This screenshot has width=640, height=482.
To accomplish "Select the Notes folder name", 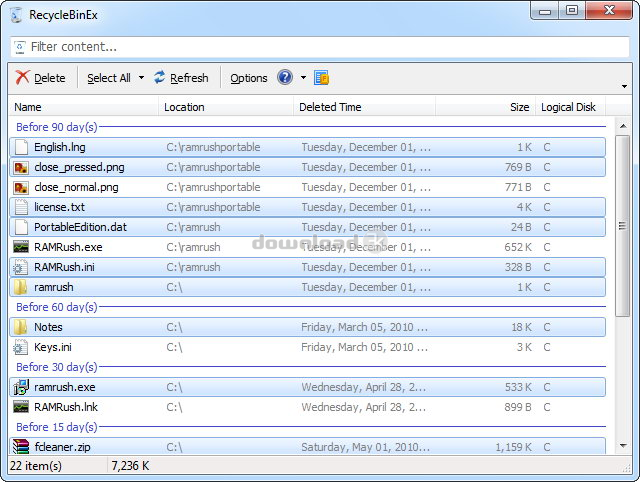I will click(48, 327).
